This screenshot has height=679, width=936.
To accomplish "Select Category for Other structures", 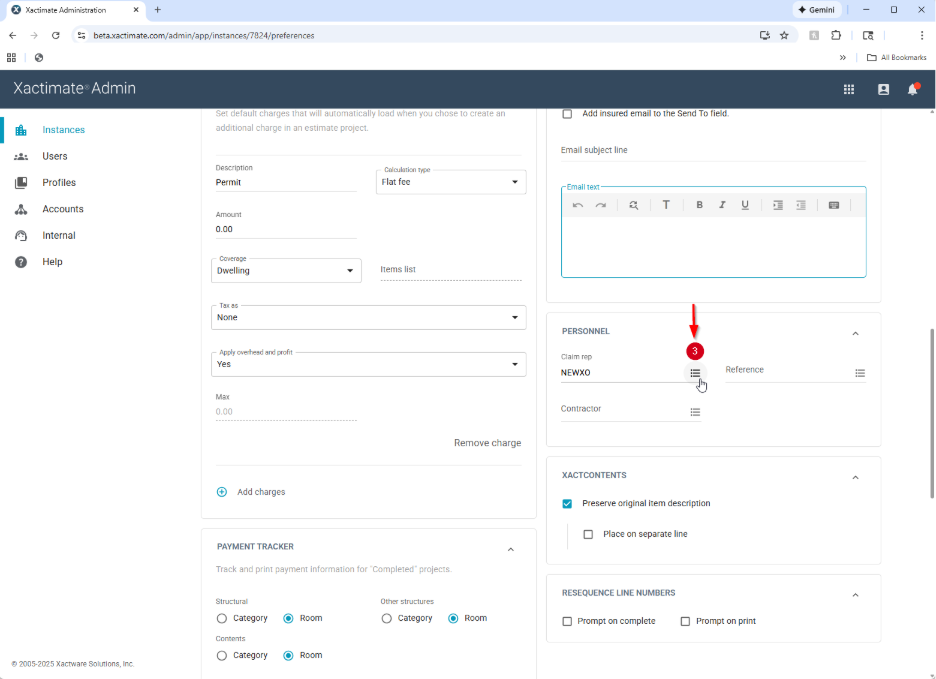I will [386, 618].
